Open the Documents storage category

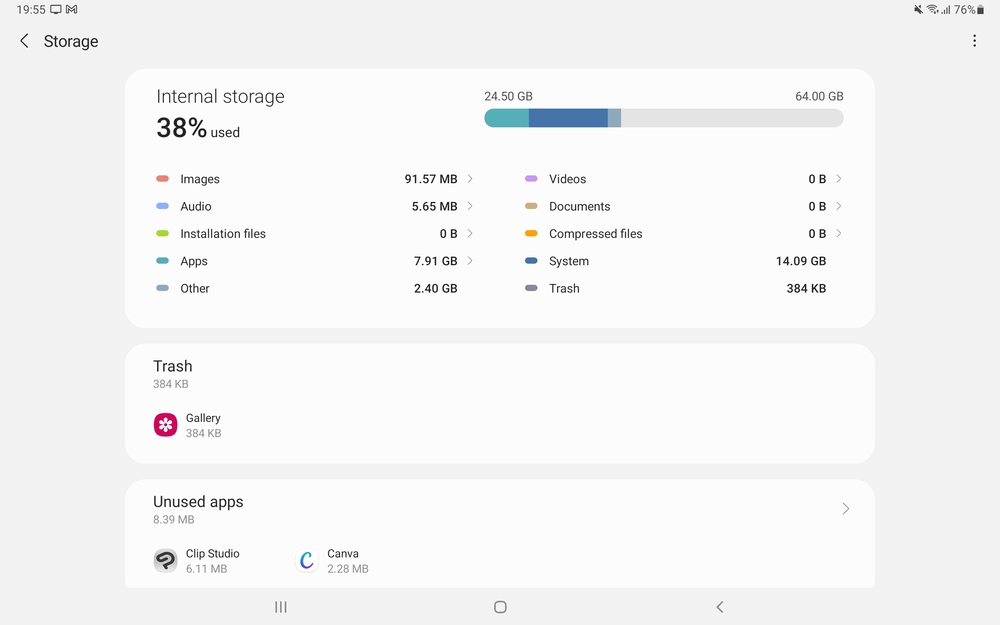pos(579,206)
